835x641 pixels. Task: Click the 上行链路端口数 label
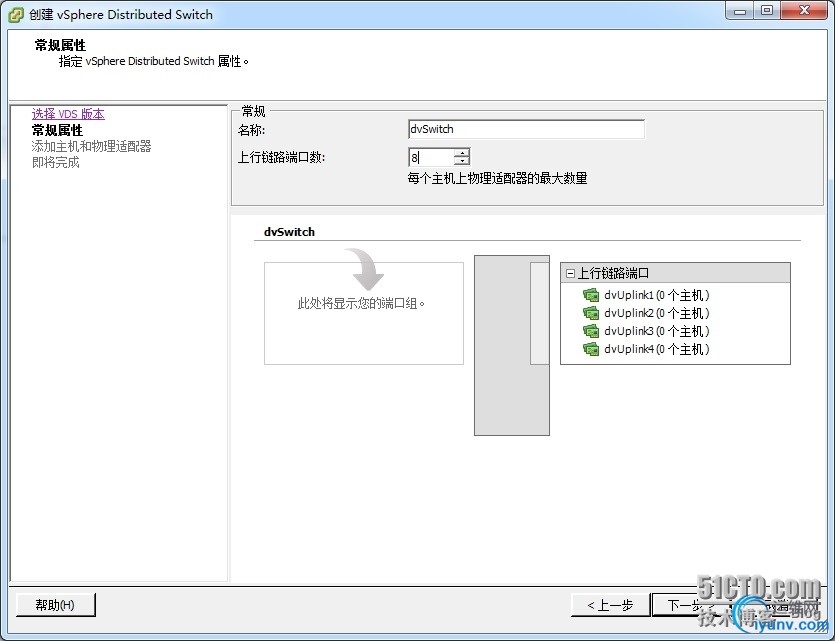(x=281, y=158)
